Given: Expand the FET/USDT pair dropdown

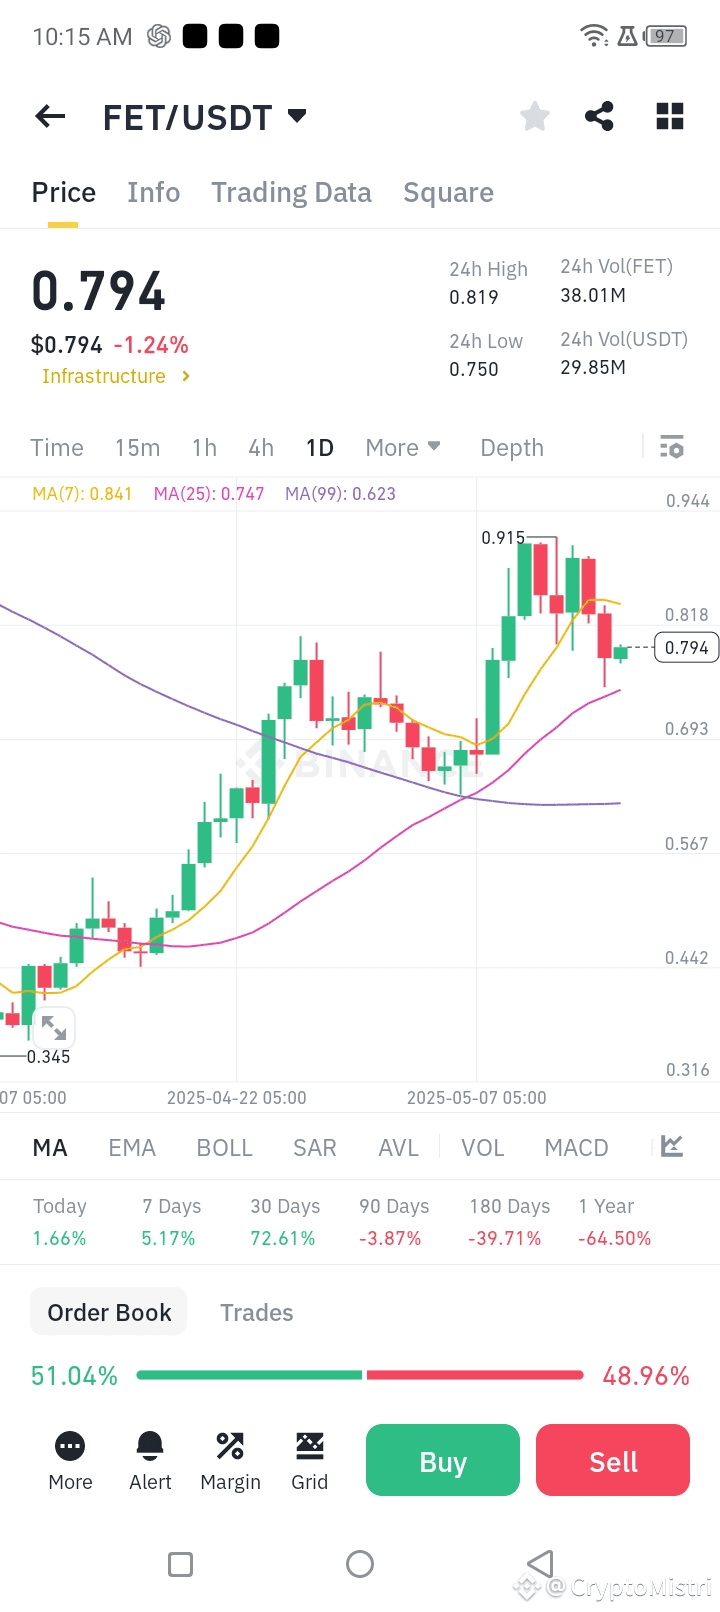Looking at the screenshot, I should (297, 116).
